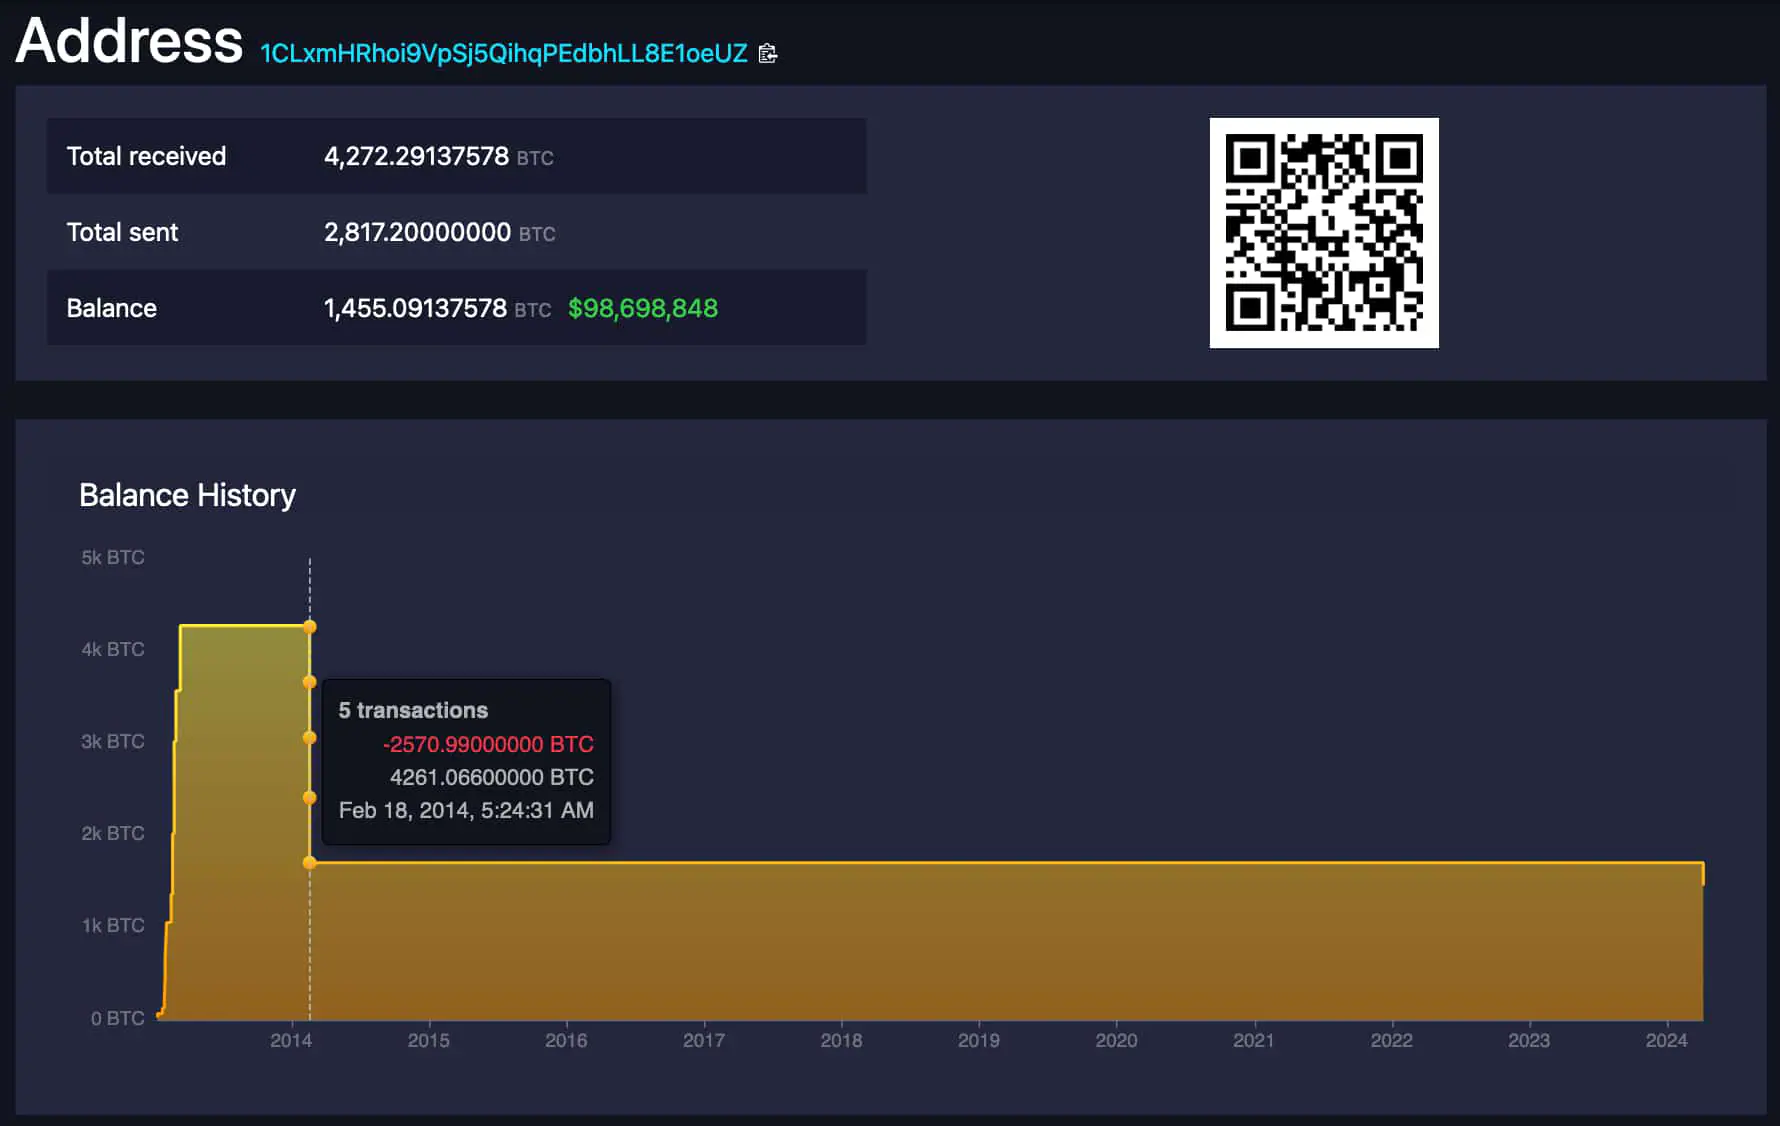Select the second orange marker below the peak

click(310, 683)
